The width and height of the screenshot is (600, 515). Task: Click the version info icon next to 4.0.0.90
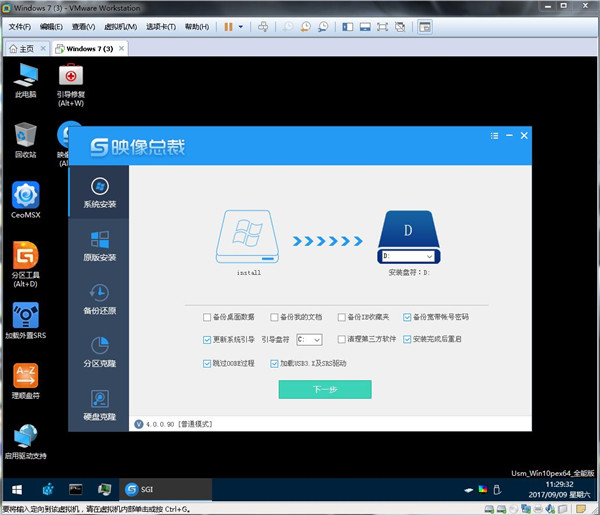pos(139,424)
